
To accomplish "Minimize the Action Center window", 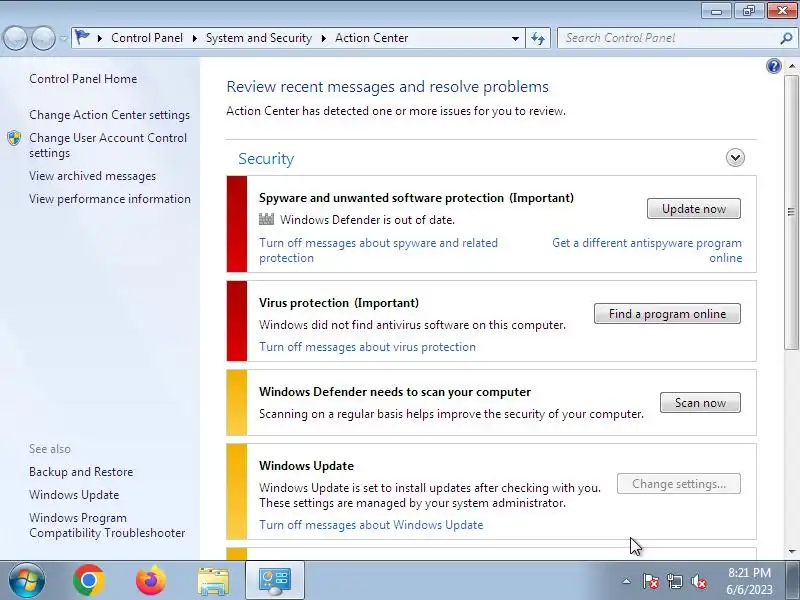I will tap(717, 11).
